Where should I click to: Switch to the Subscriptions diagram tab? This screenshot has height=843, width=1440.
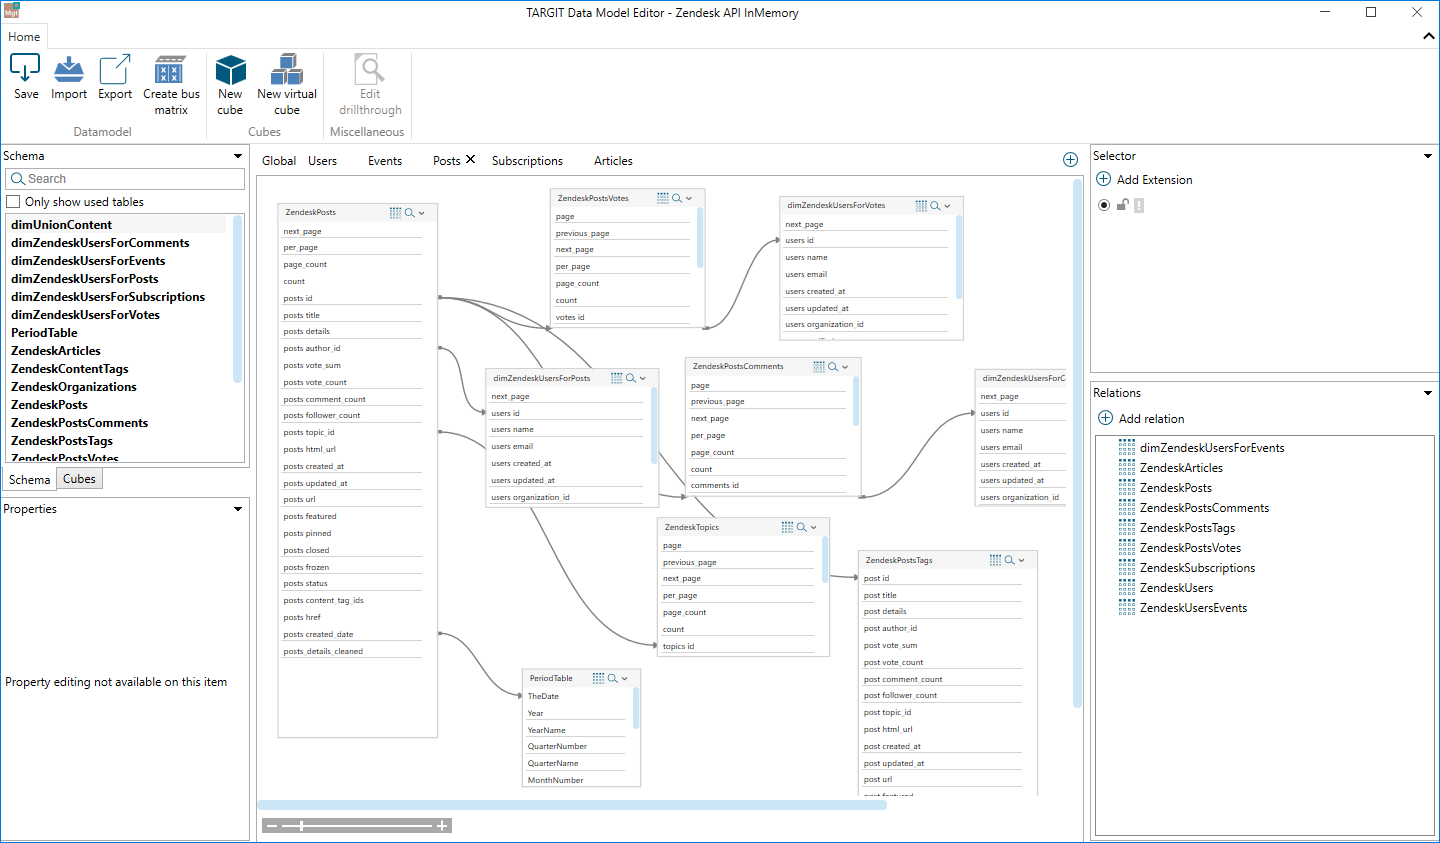527,161
